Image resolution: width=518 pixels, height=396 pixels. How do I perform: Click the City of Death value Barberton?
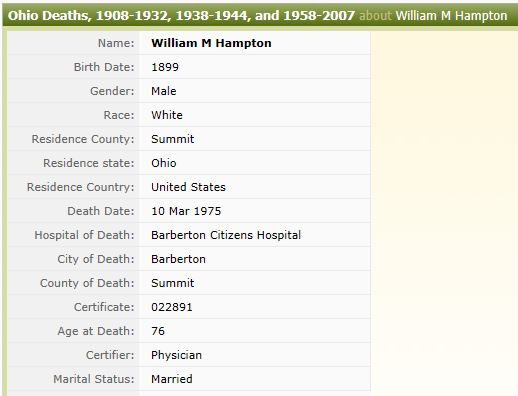[x=178, y=259]
